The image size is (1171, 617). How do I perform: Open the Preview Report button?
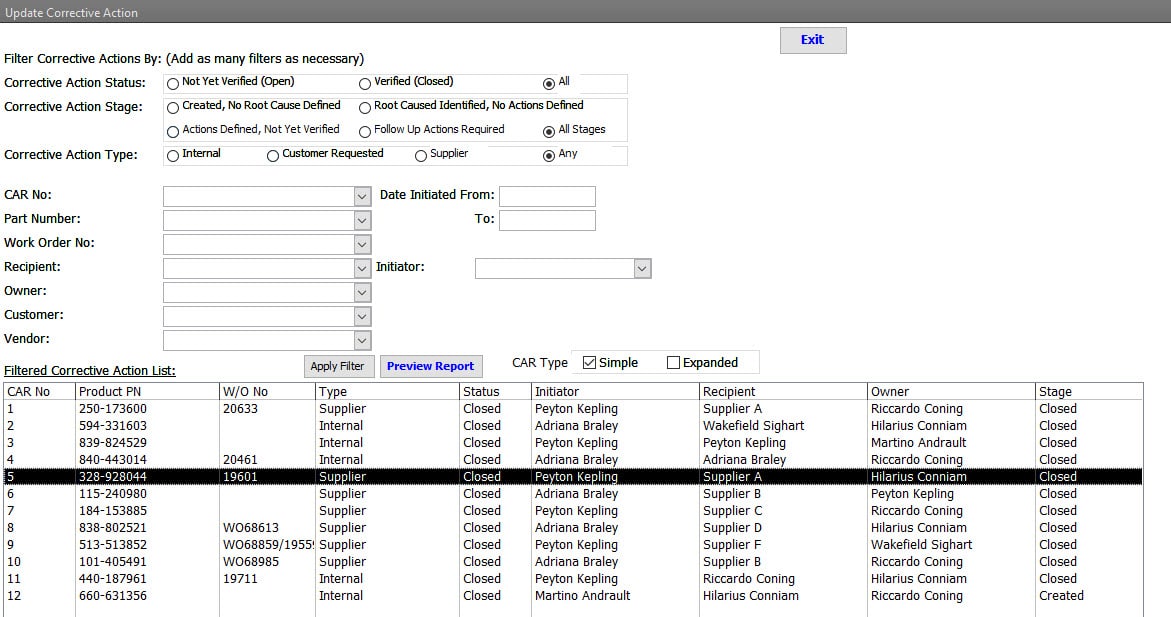point(431,366)
